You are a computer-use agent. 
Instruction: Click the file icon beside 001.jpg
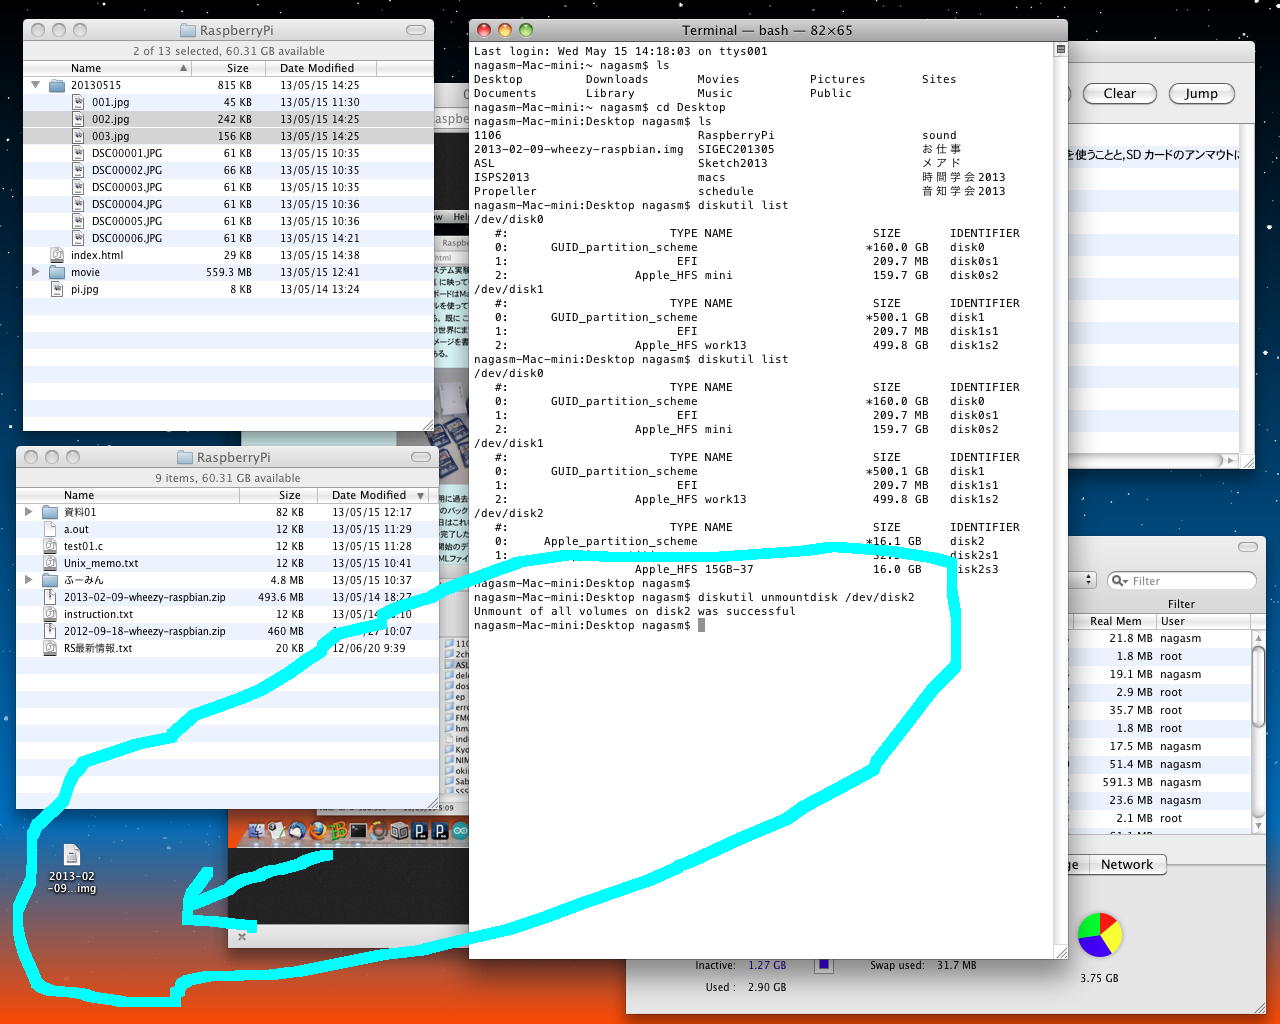[x=79, y=102]
